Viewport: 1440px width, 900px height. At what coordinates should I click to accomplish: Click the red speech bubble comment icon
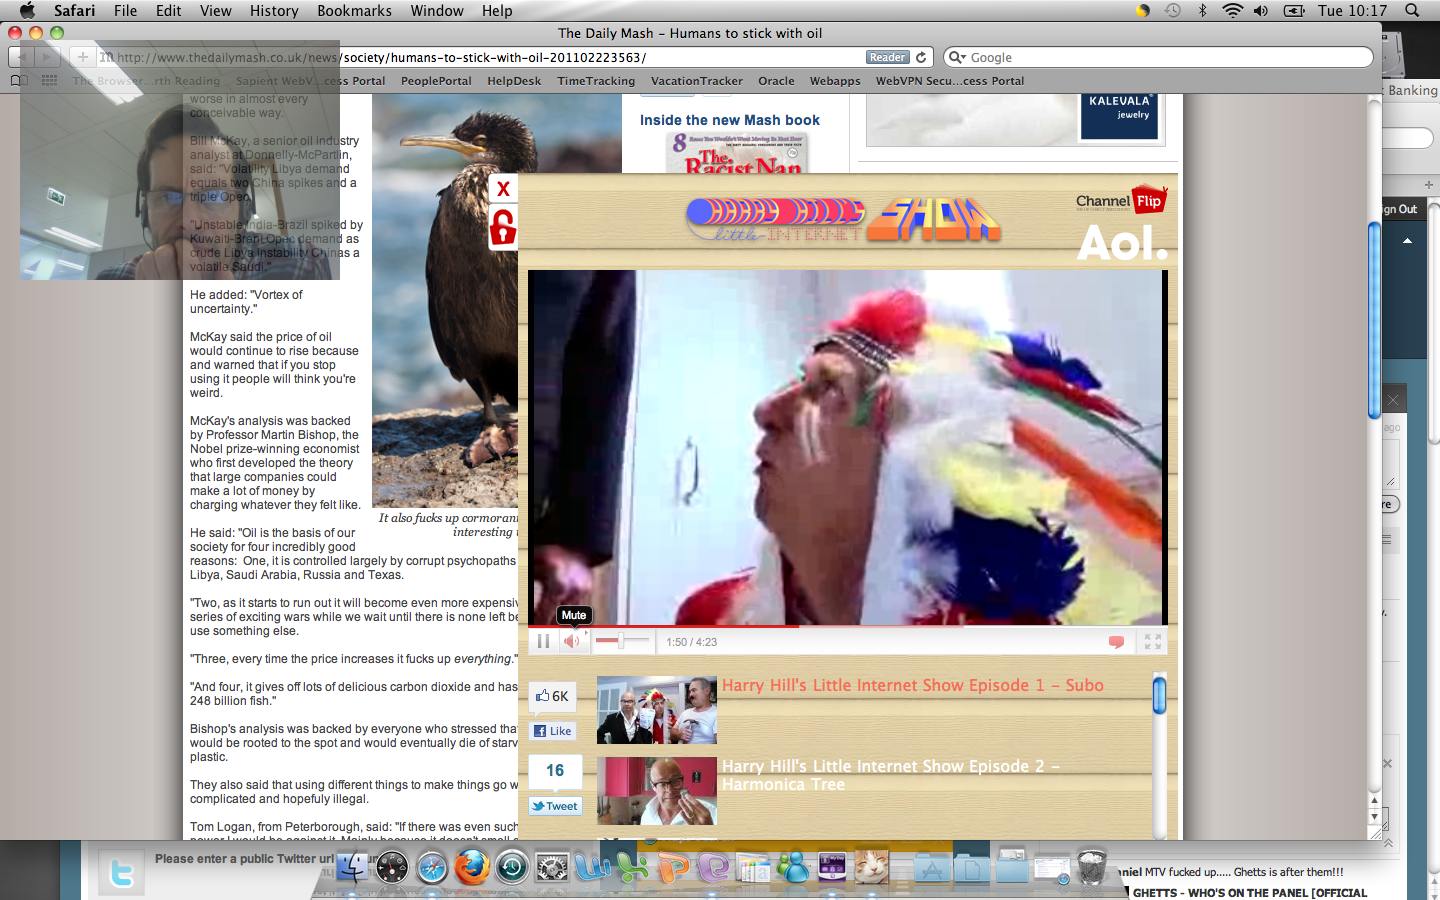pyautogui.click(x=1116, y=642)
